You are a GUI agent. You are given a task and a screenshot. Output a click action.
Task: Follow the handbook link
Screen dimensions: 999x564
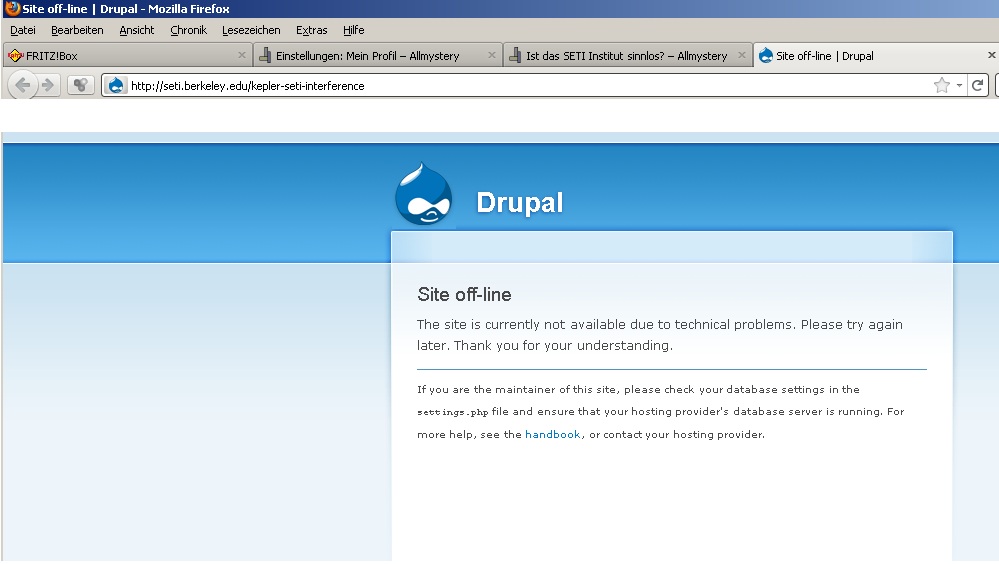pyautogui.click(x=552, y=434)
